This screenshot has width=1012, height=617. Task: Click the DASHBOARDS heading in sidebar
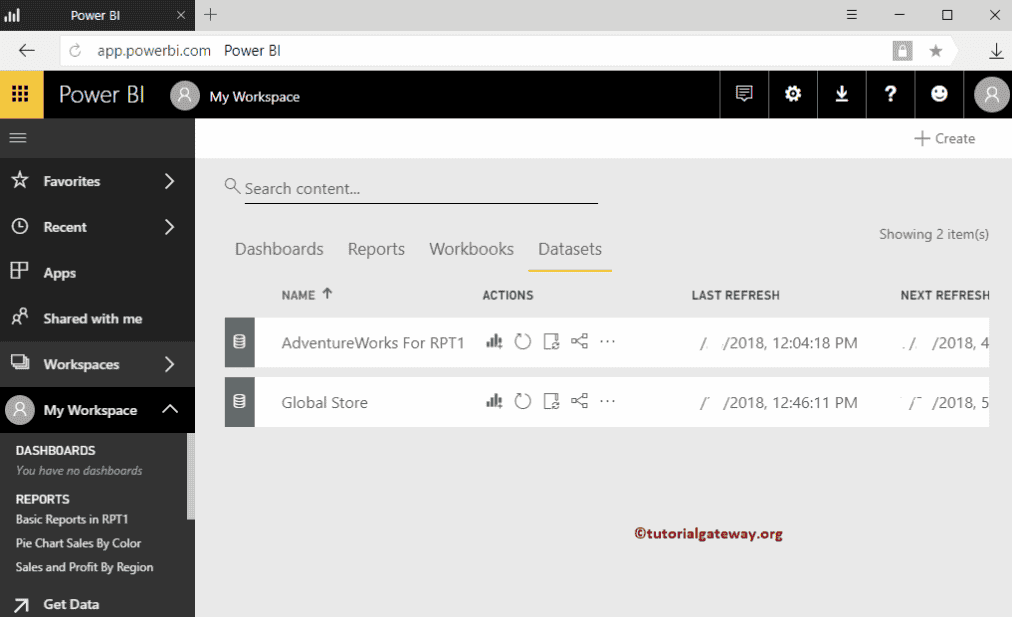coord(56,450)
